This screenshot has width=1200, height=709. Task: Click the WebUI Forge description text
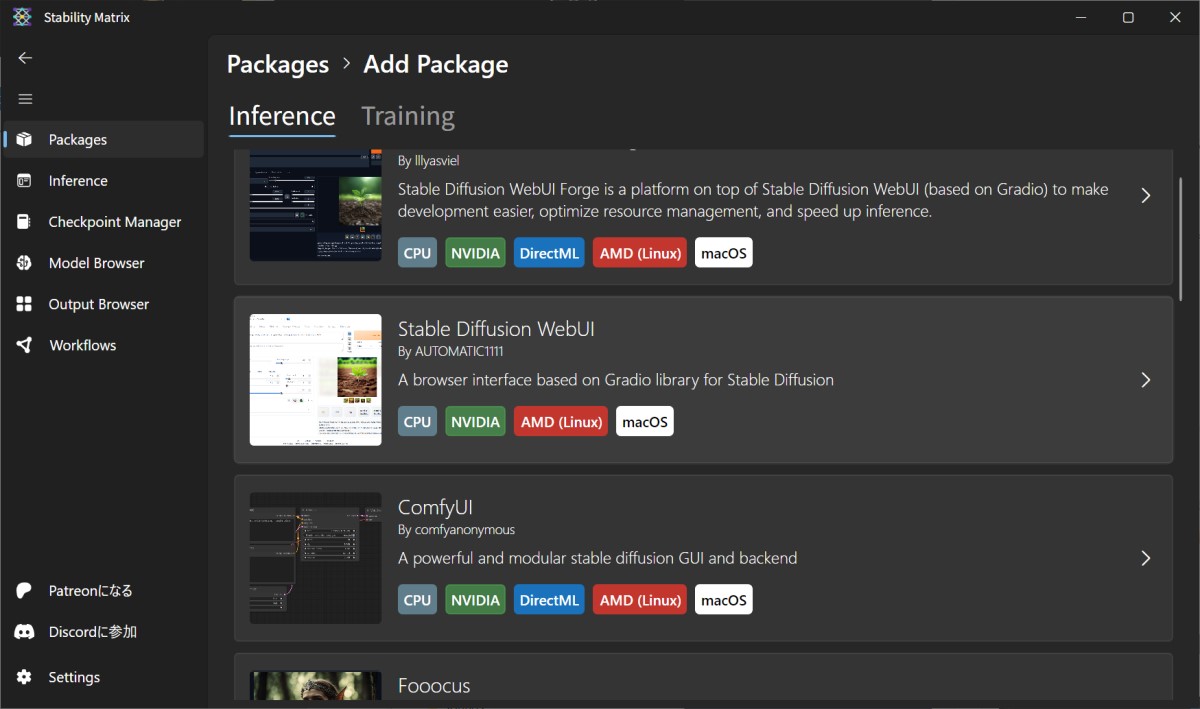[x=753, y=200]
